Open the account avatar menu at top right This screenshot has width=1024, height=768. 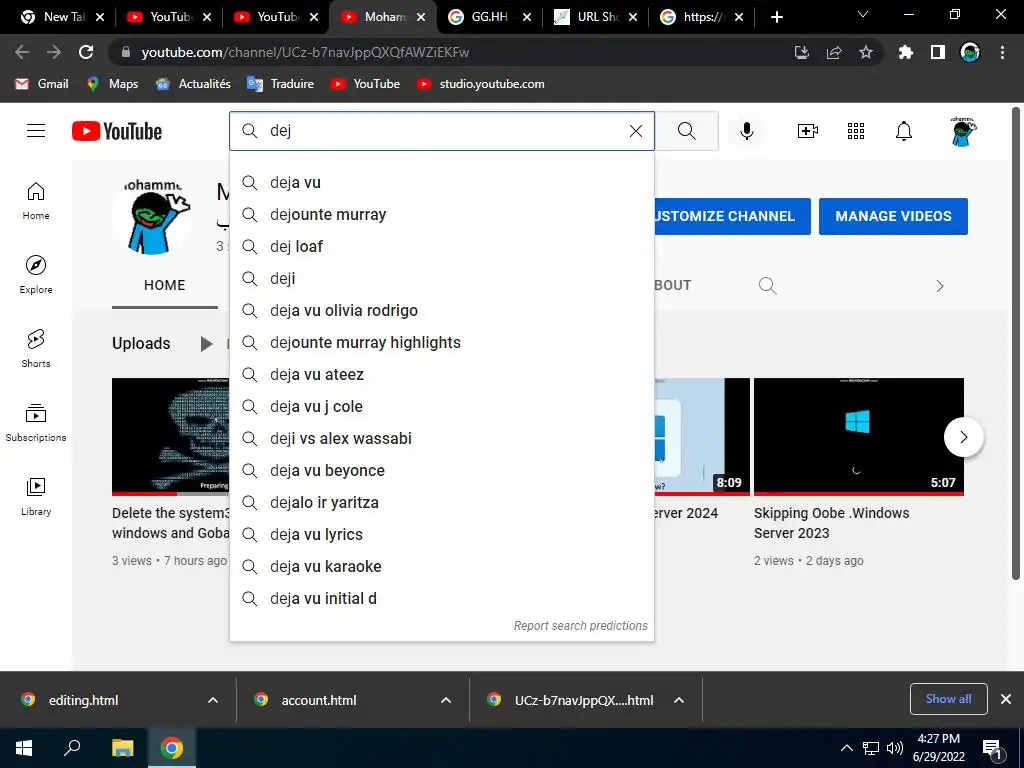tap(962, 131)
